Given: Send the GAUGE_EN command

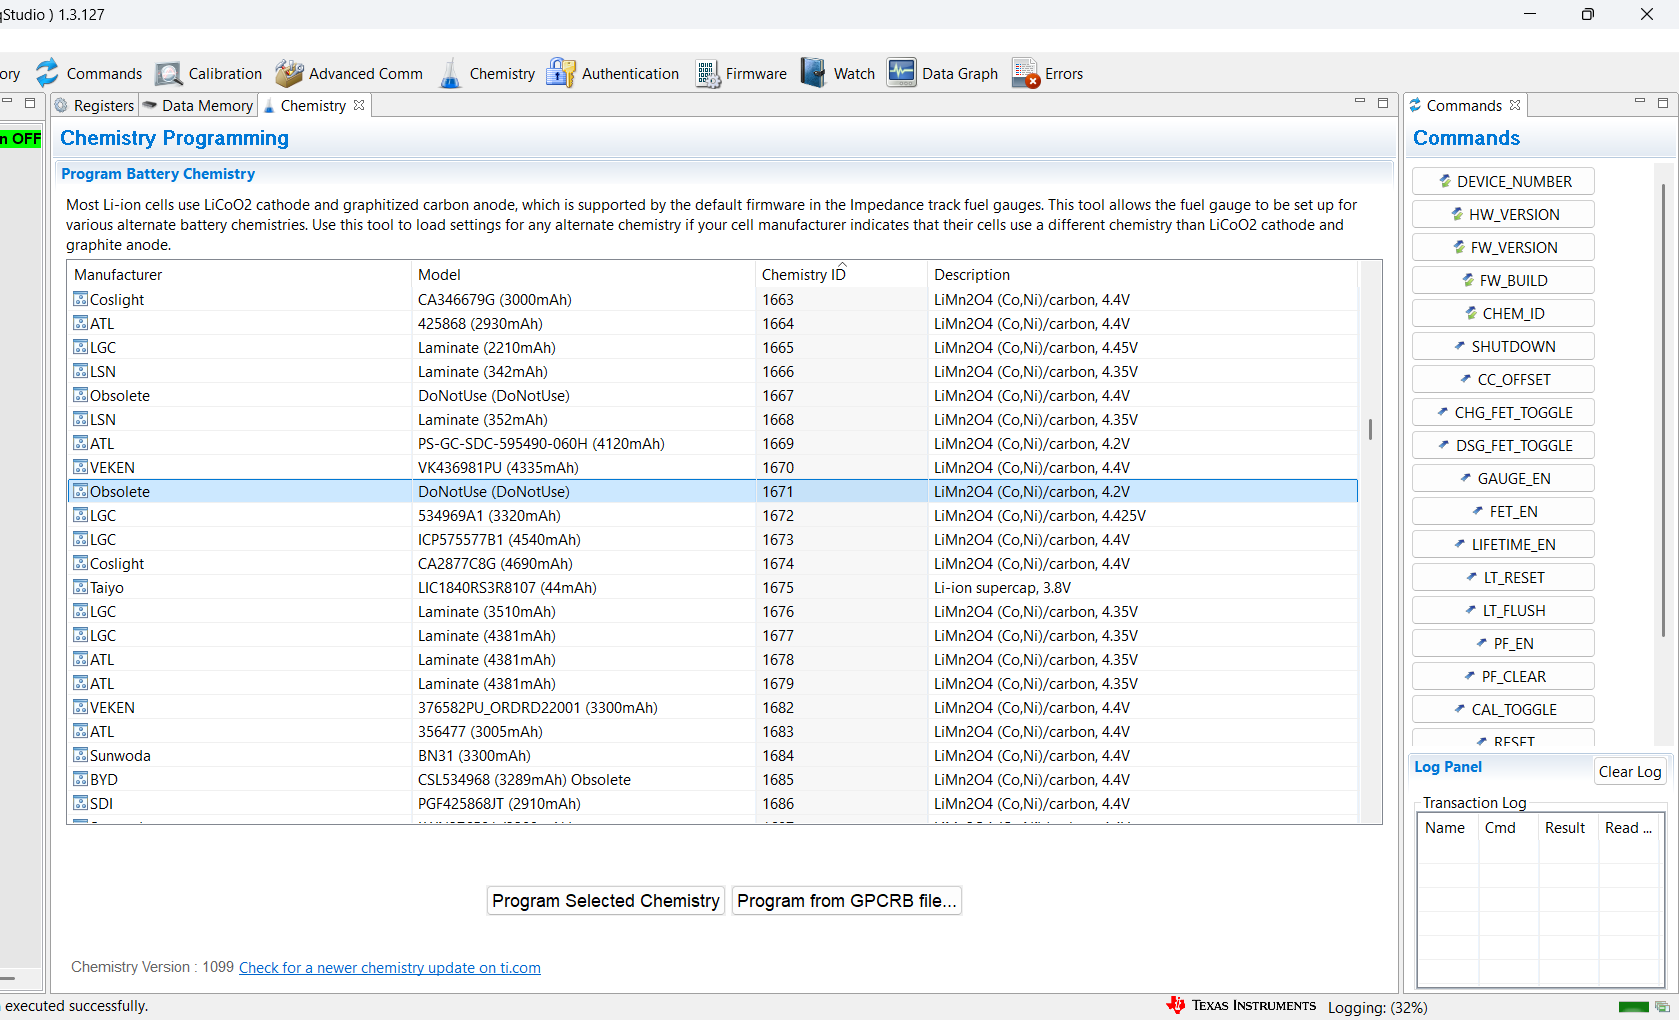Looking at the screenshot, I should coord(1504,478).
